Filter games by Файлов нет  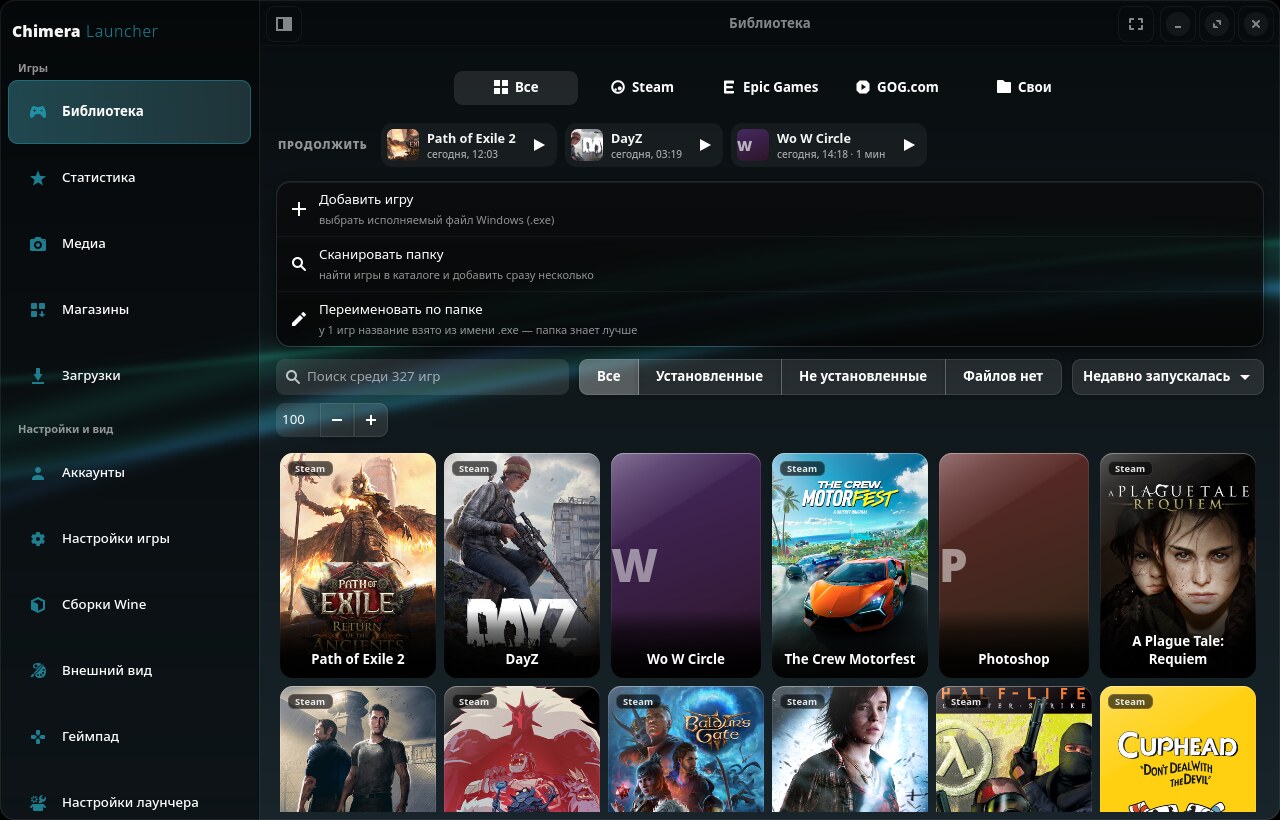[x=1003, y=377]
